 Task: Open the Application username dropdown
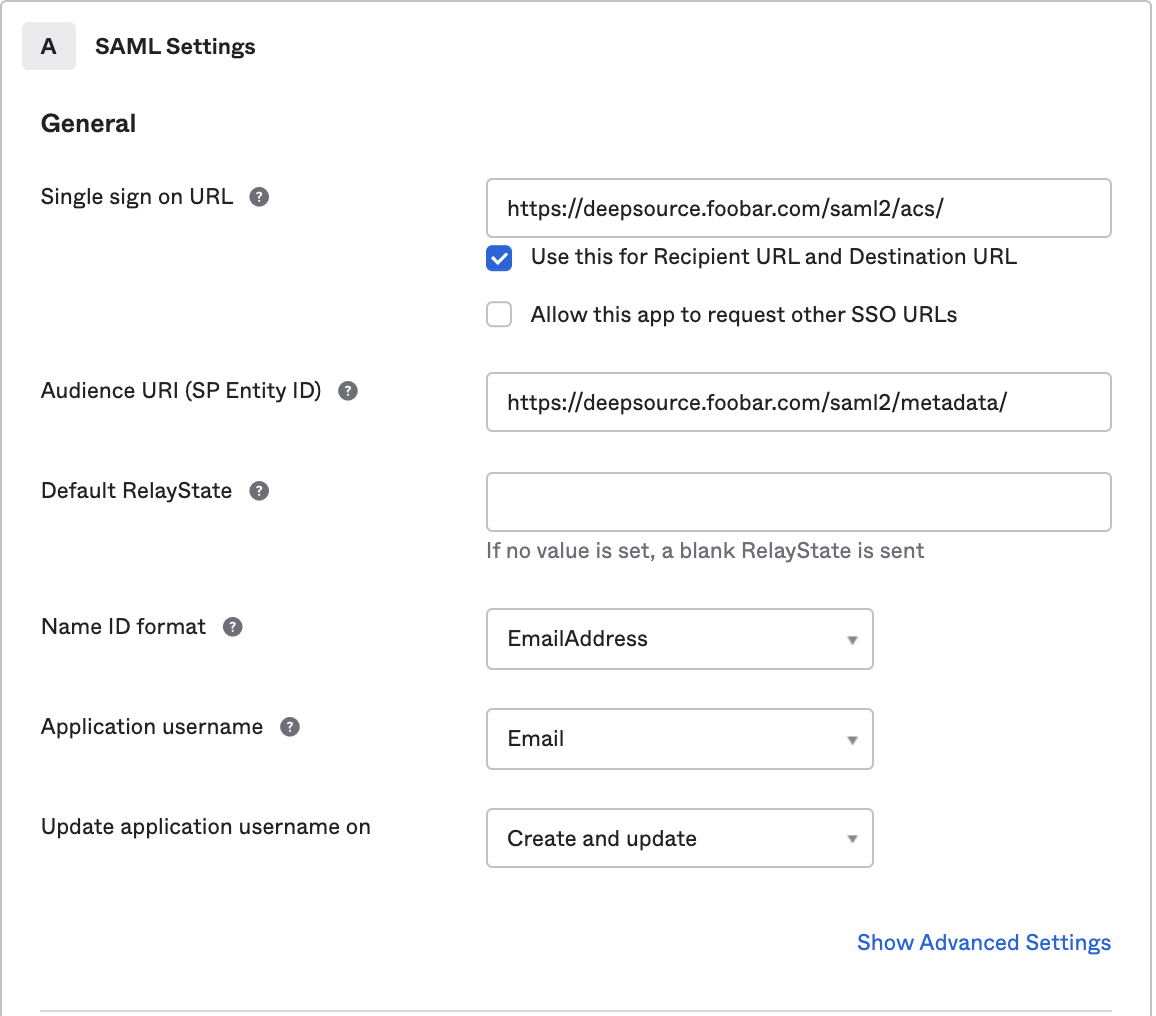coord(679,739)
